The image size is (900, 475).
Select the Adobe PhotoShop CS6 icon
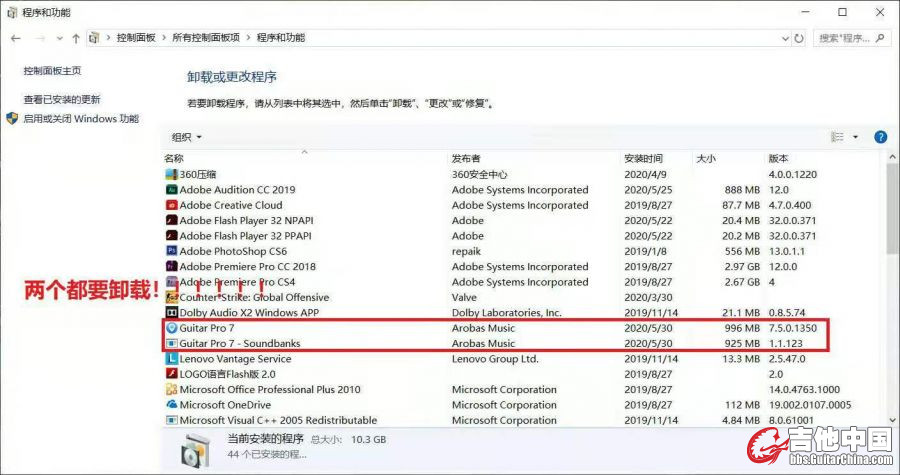click(x=171, y=251)
